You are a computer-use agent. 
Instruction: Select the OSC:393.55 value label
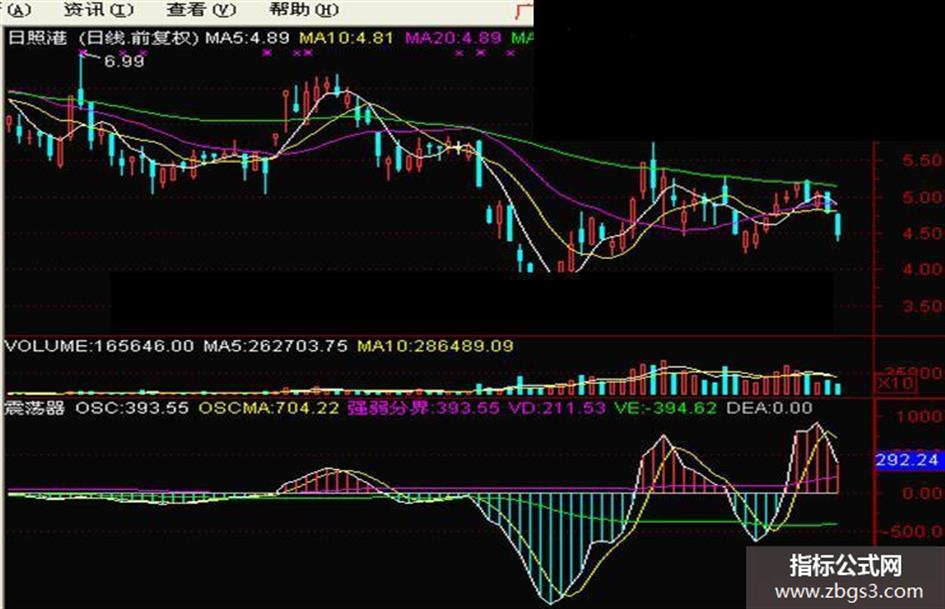(x=132, y=408)
